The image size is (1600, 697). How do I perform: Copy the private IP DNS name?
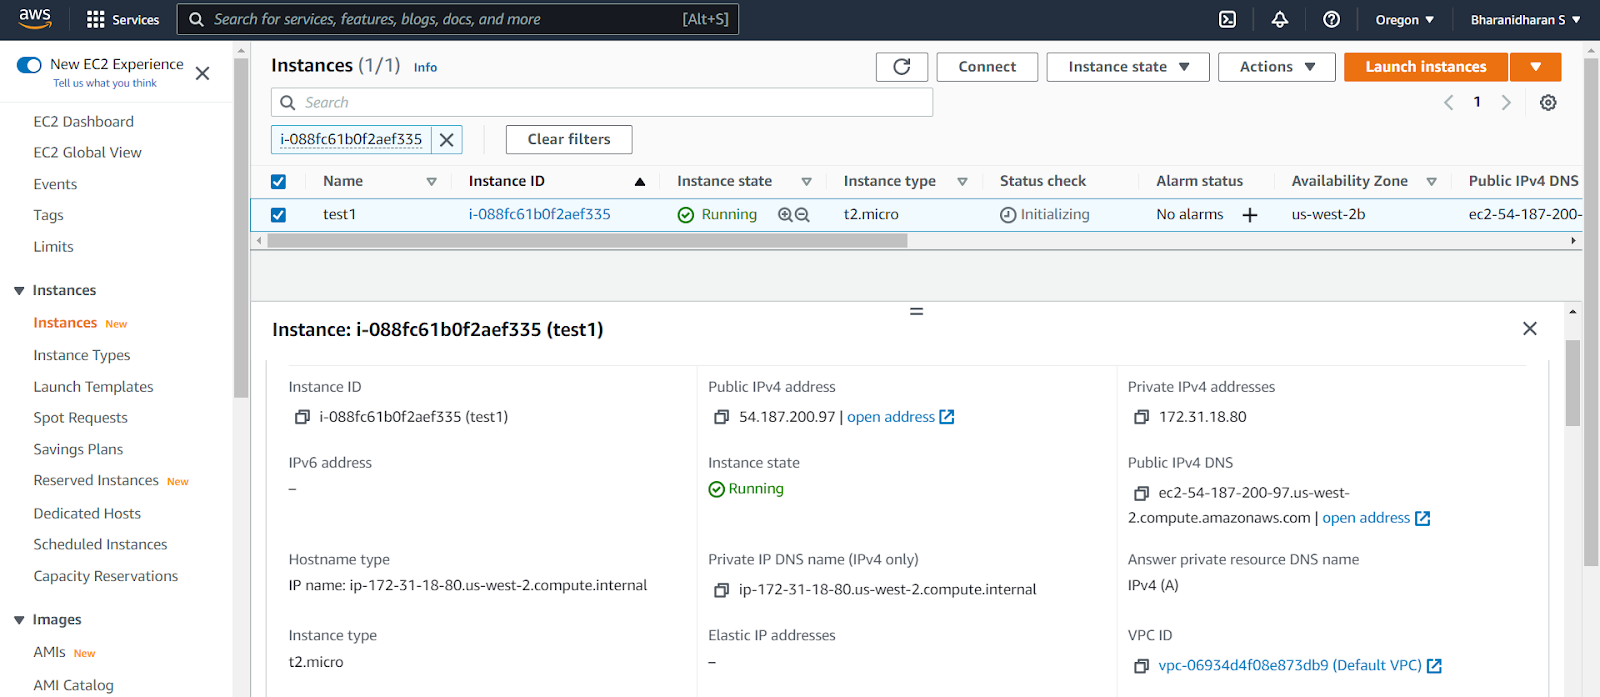click(721, 590)
